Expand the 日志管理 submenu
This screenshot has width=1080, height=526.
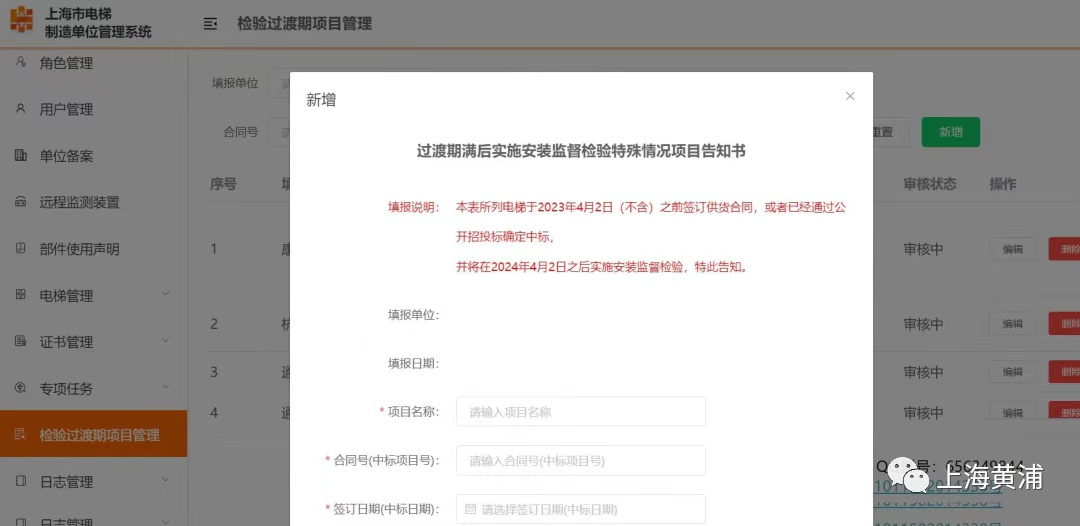166,481
